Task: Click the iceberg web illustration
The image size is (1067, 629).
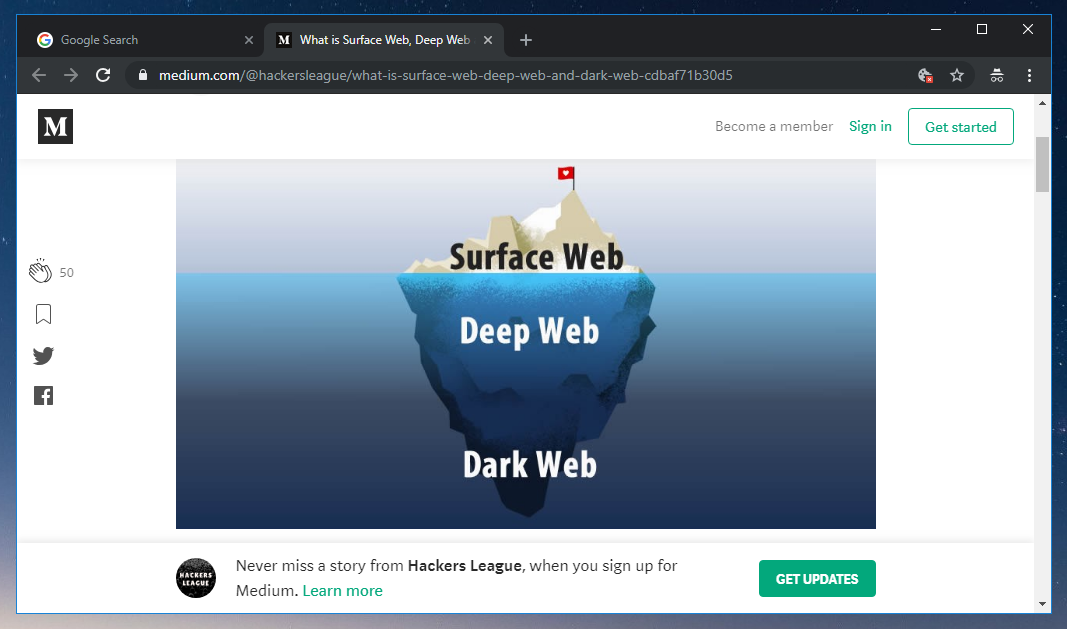Action: click(525, 344)
